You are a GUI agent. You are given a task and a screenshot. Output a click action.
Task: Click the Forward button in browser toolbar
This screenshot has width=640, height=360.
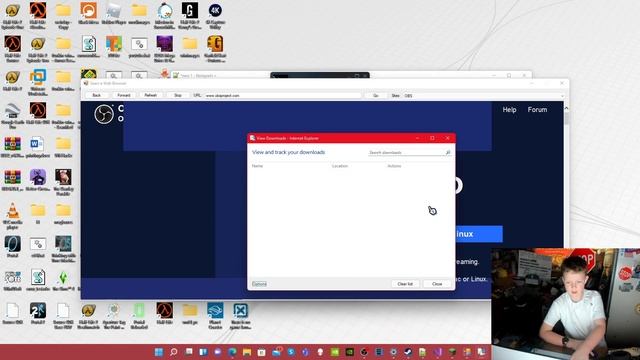(x=124, y=95)
